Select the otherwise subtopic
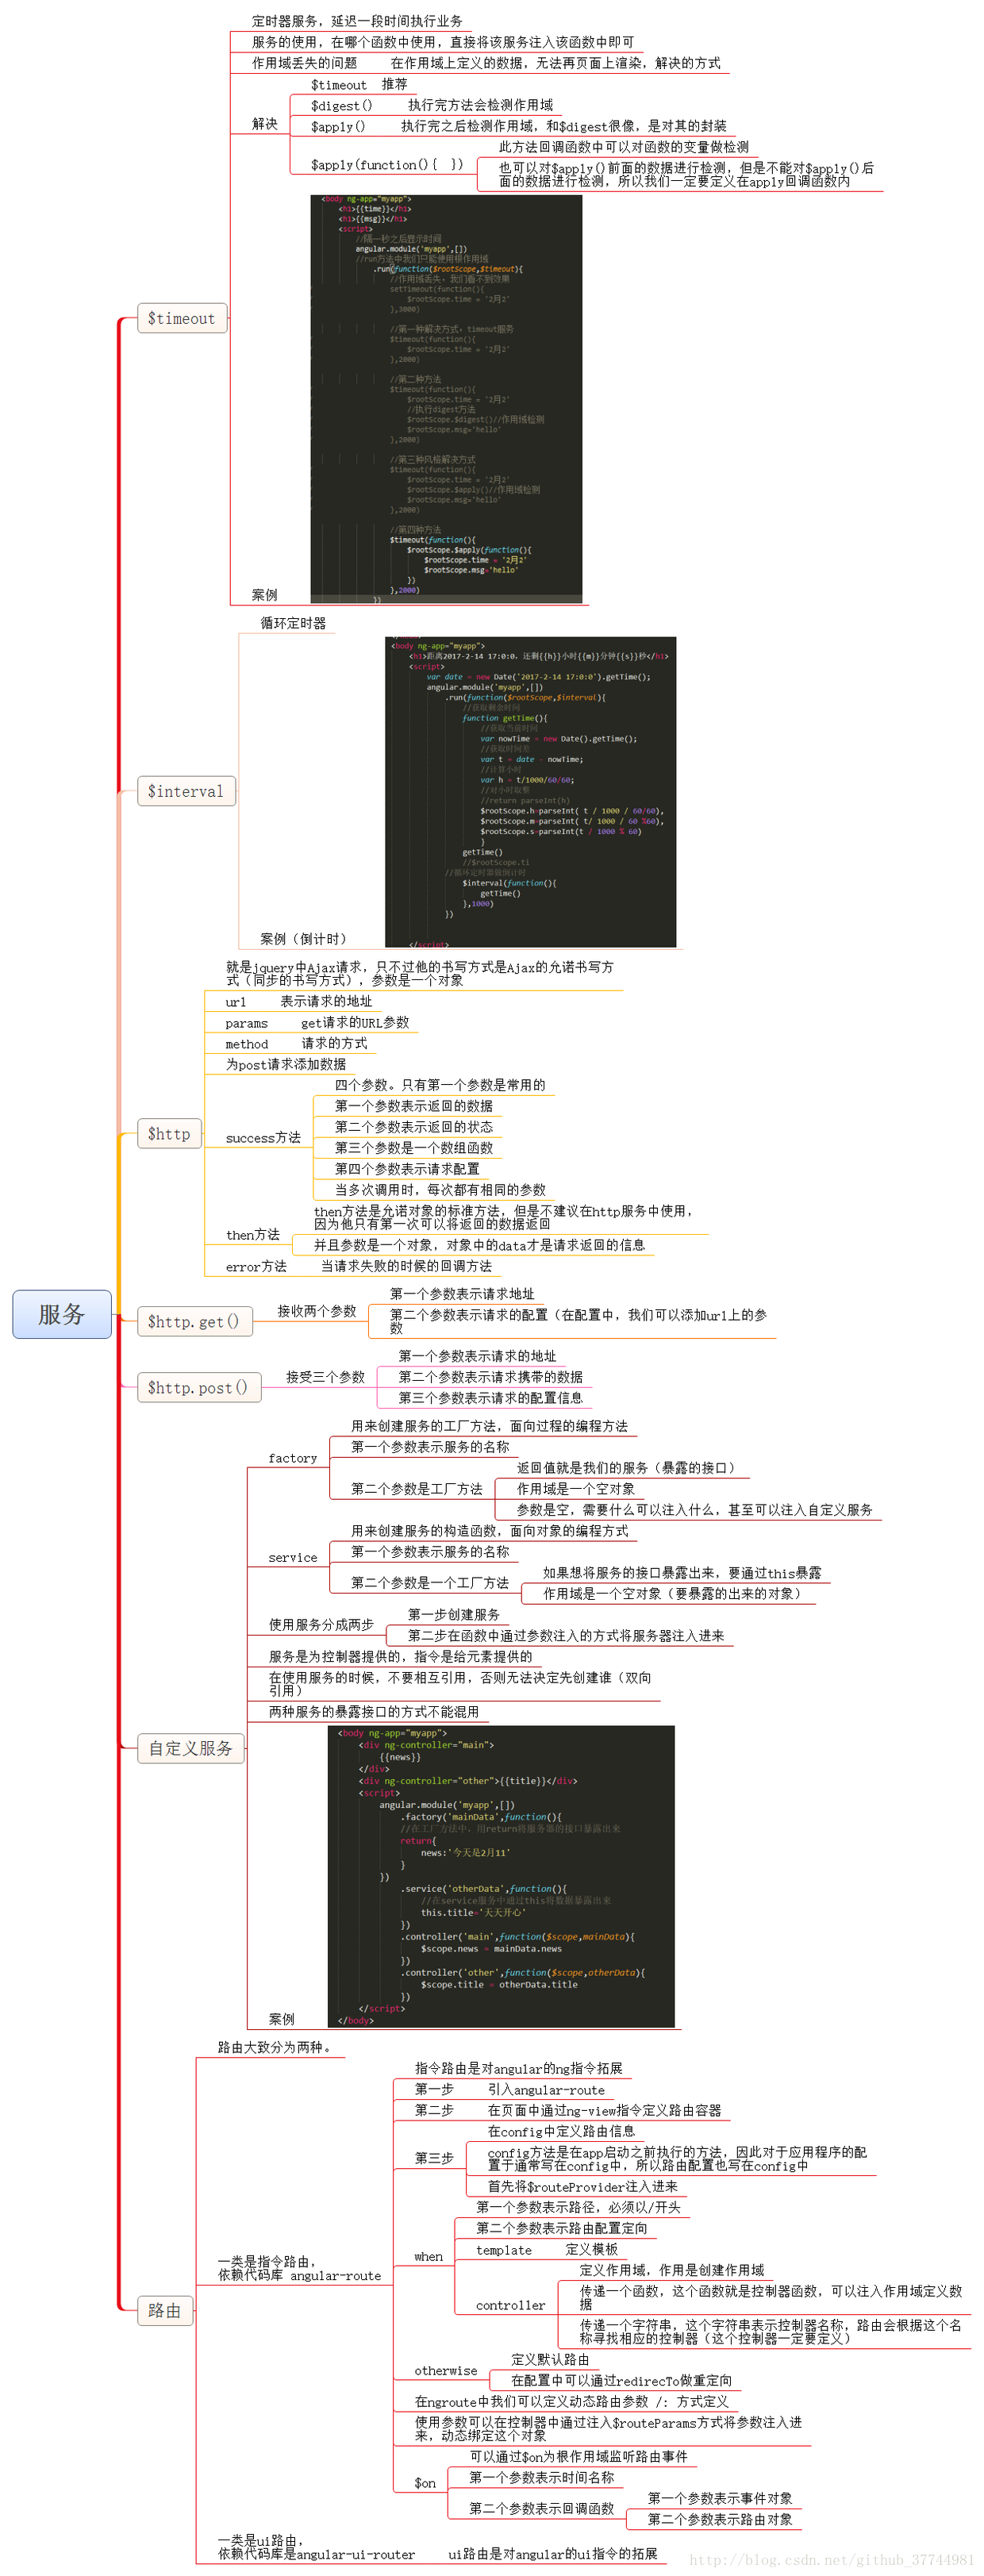Screen dimensions: 984x2576 (x=445, y=2370)
